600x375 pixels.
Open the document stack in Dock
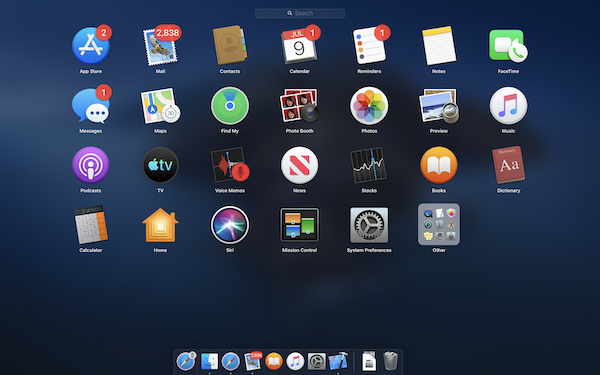(369, 361)
